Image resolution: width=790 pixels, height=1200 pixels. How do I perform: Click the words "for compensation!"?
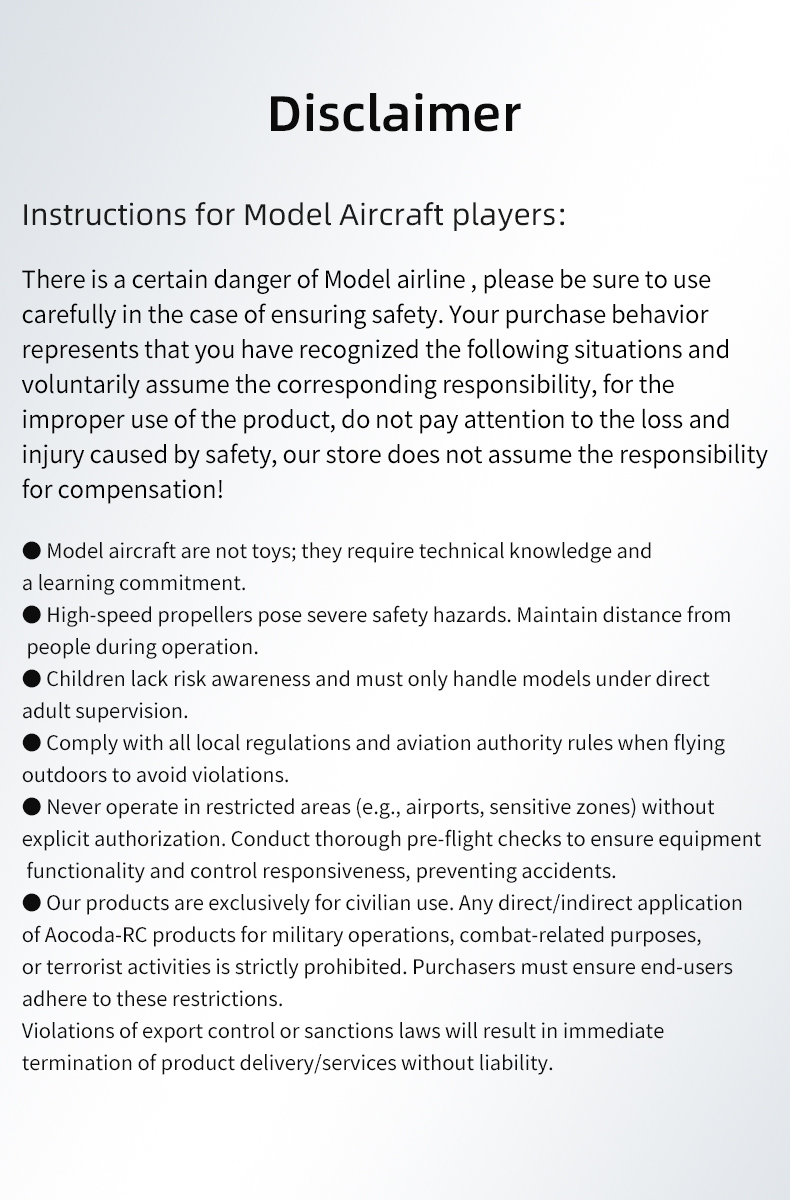click(123, 490)
